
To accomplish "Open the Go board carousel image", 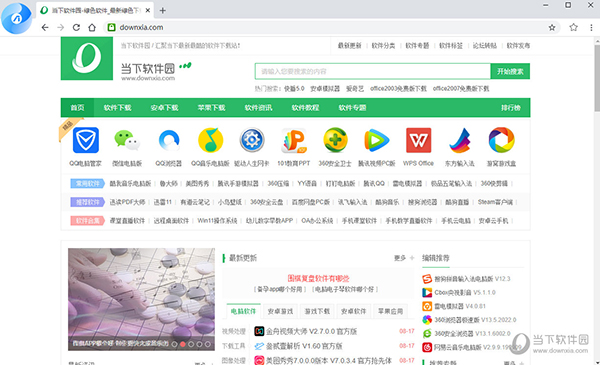I will point(142,299).
